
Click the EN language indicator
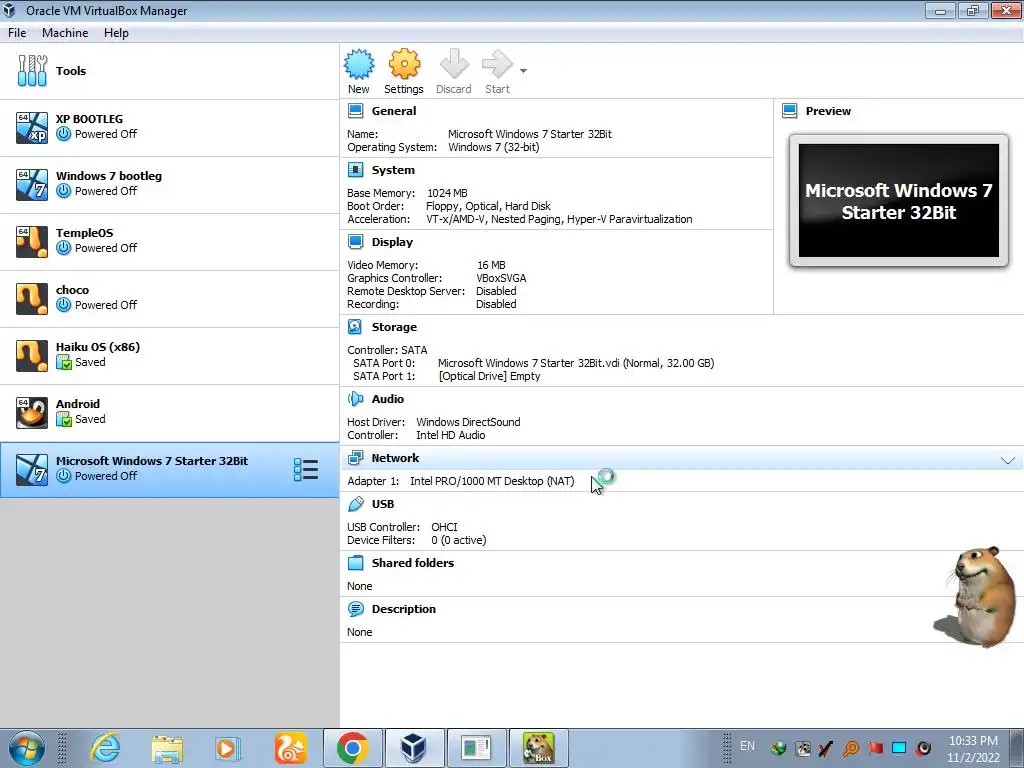point(747,746)
